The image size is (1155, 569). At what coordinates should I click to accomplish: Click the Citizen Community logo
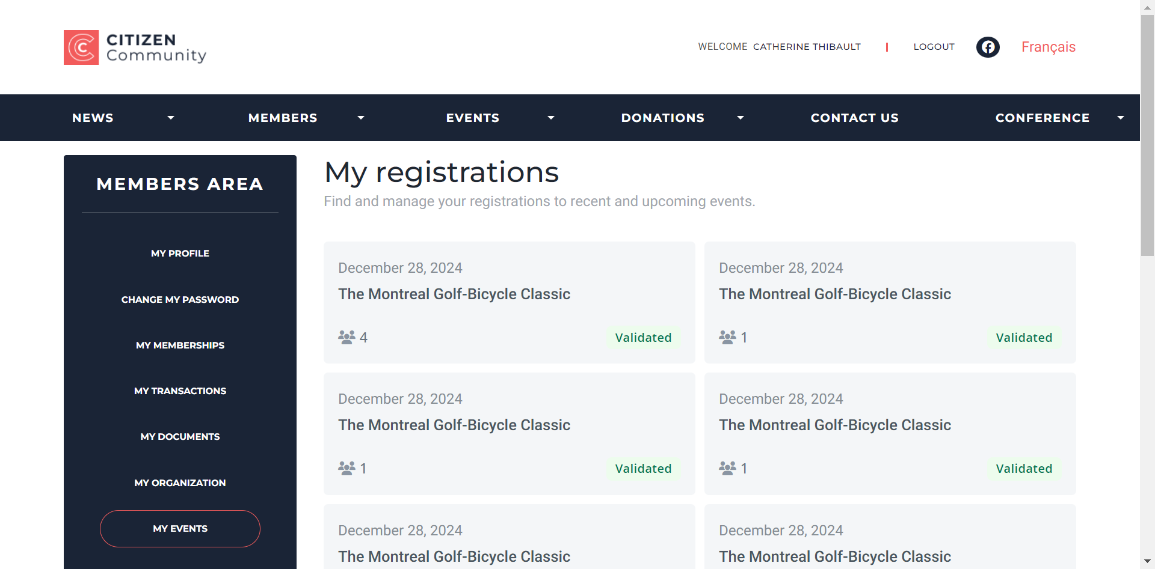[x=135, y=47]
